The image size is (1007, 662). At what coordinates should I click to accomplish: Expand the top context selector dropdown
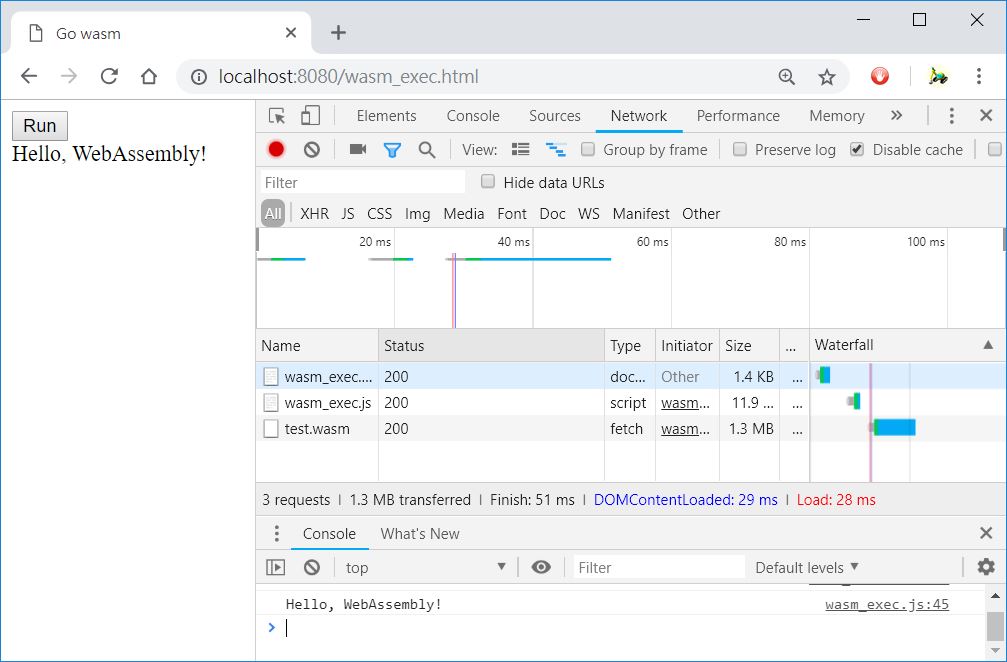tap(425, 567)
